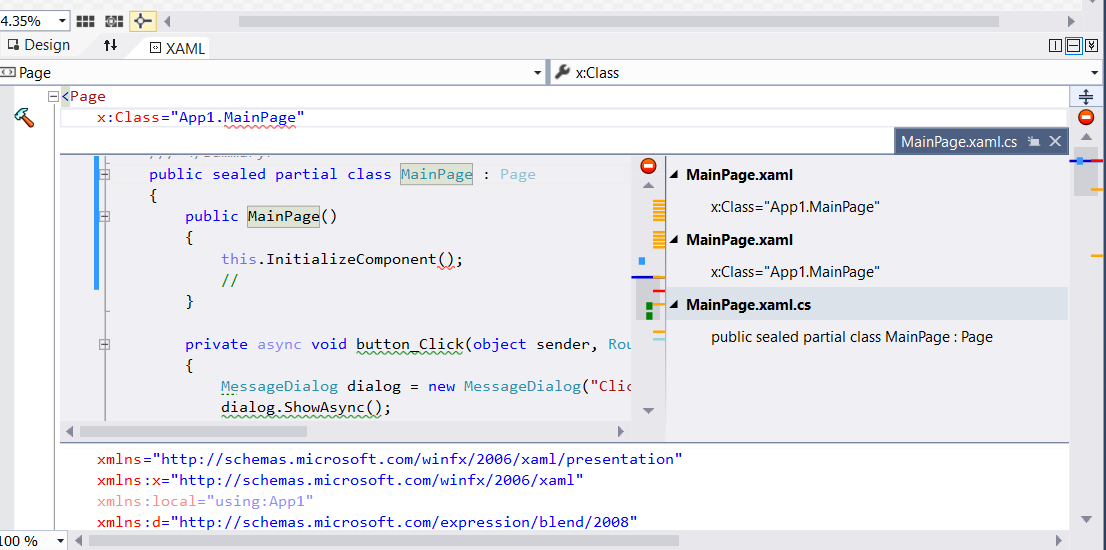Click the peek horizontal scroll right arrow
Screen dimensions: 1106x550
point(621,431)
